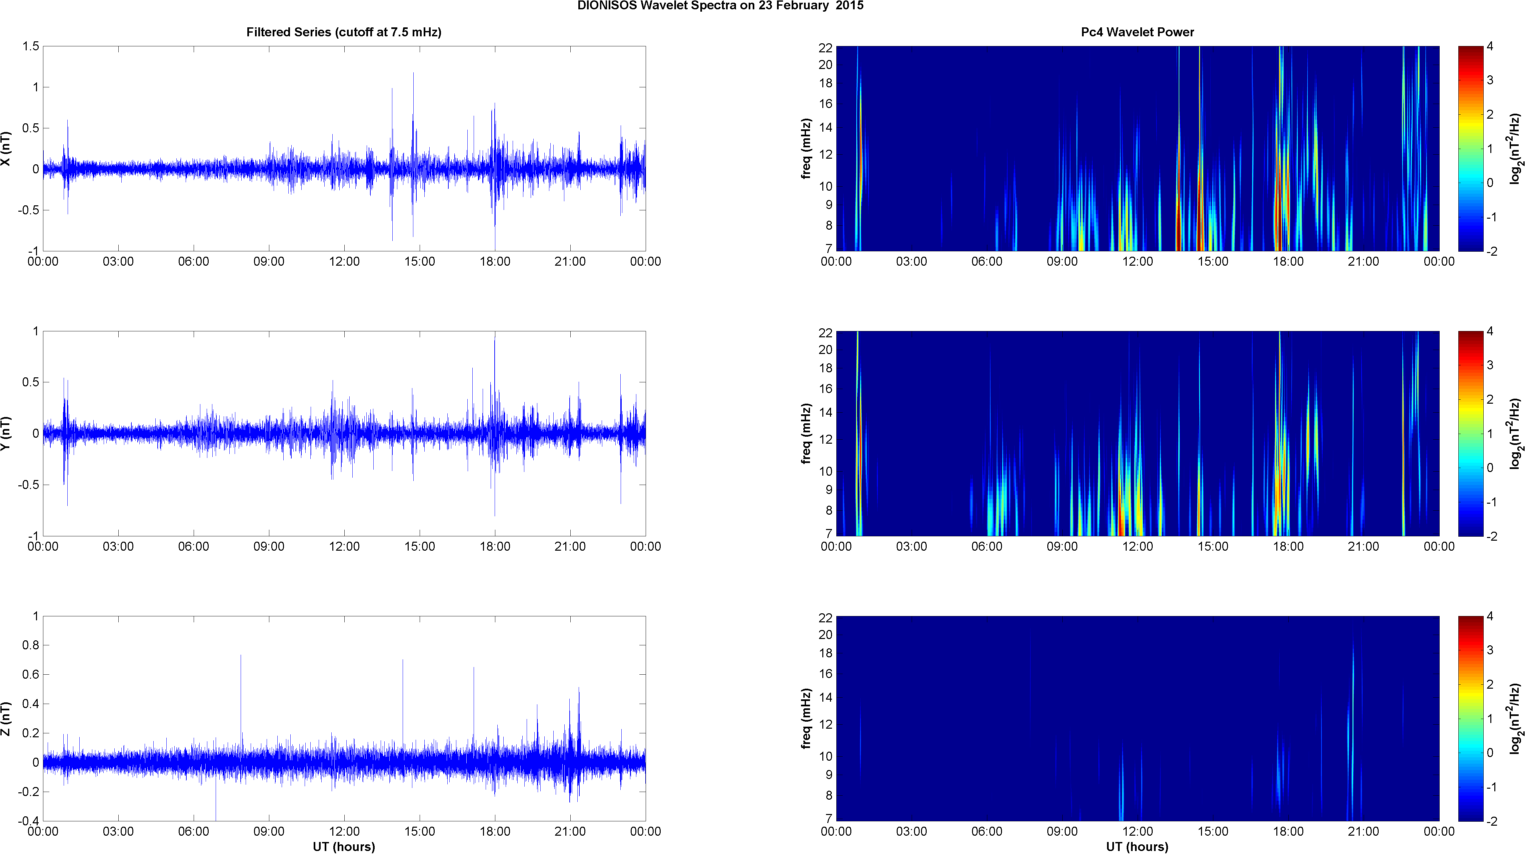Click the '0.4' tick on the Z plot axis
1525x854 pixels.
30,704
